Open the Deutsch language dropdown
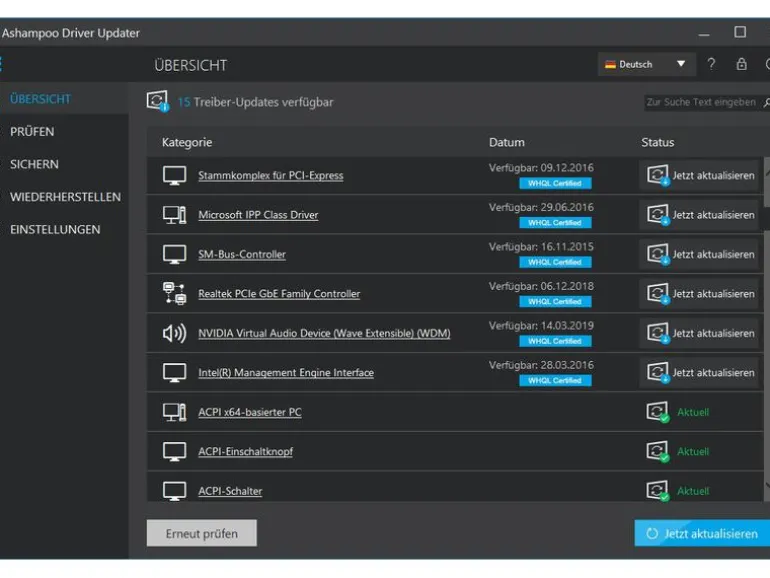Viewport: 770px width, 578px height. click(646, 64)
